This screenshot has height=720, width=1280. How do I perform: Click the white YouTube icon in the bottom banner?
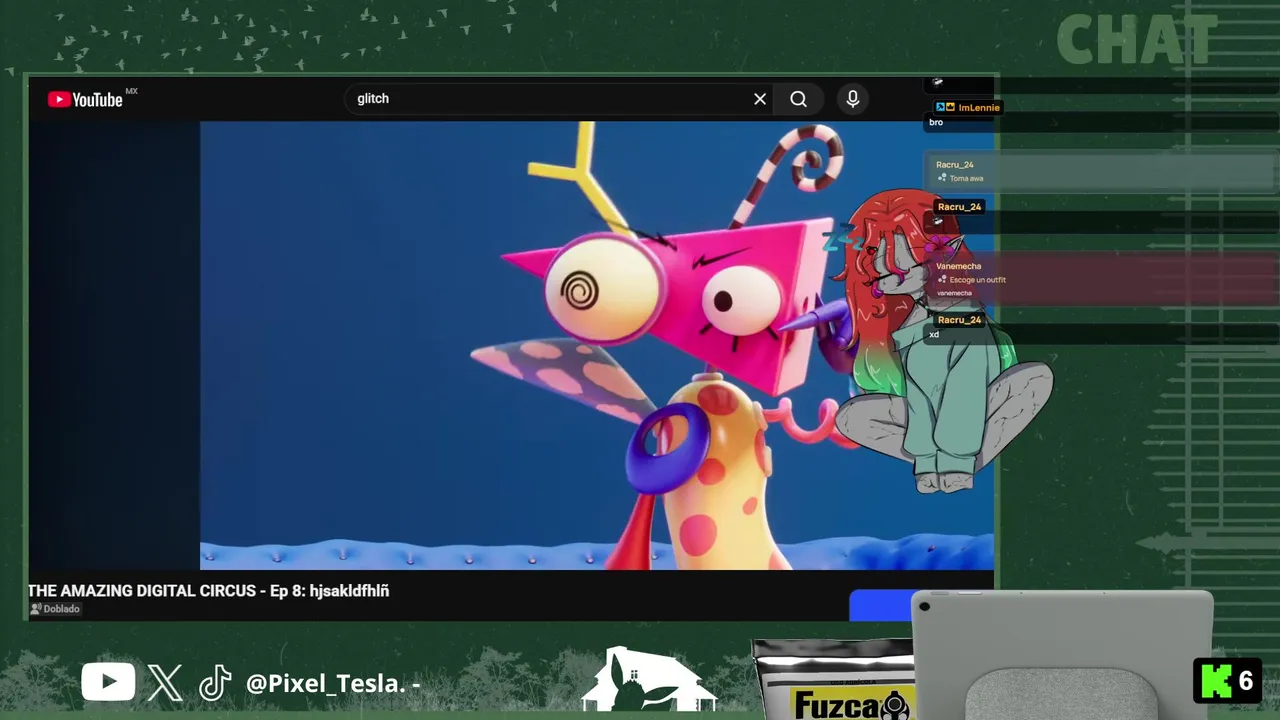click(108, 683)
